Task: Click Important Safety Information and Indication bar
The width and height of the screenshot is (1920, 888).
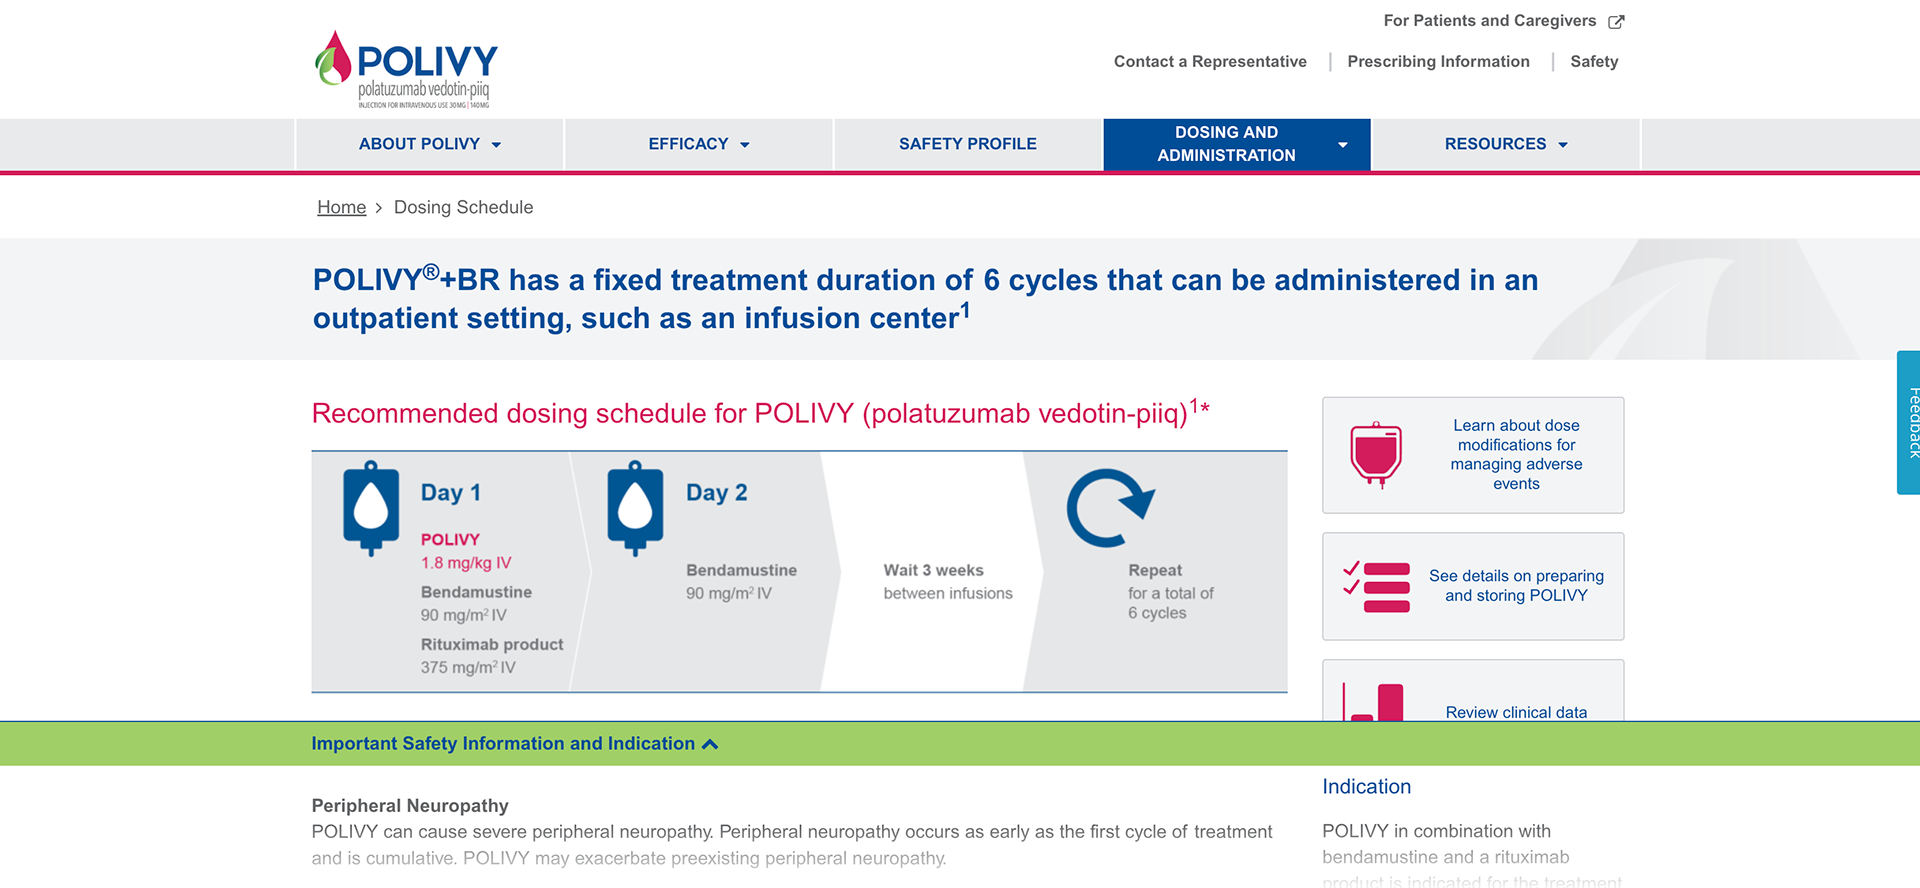Action: point(960,744)
